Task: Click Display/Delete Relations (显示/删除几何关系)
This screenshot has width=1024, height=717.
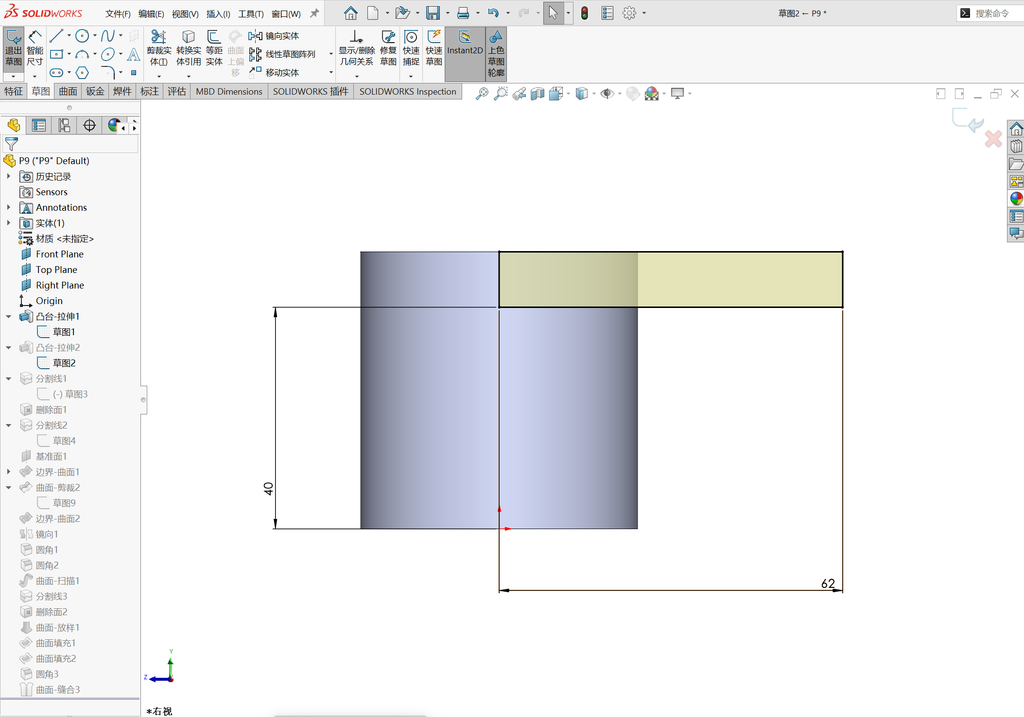Action: pyautogui.click(x=356, y=48)
